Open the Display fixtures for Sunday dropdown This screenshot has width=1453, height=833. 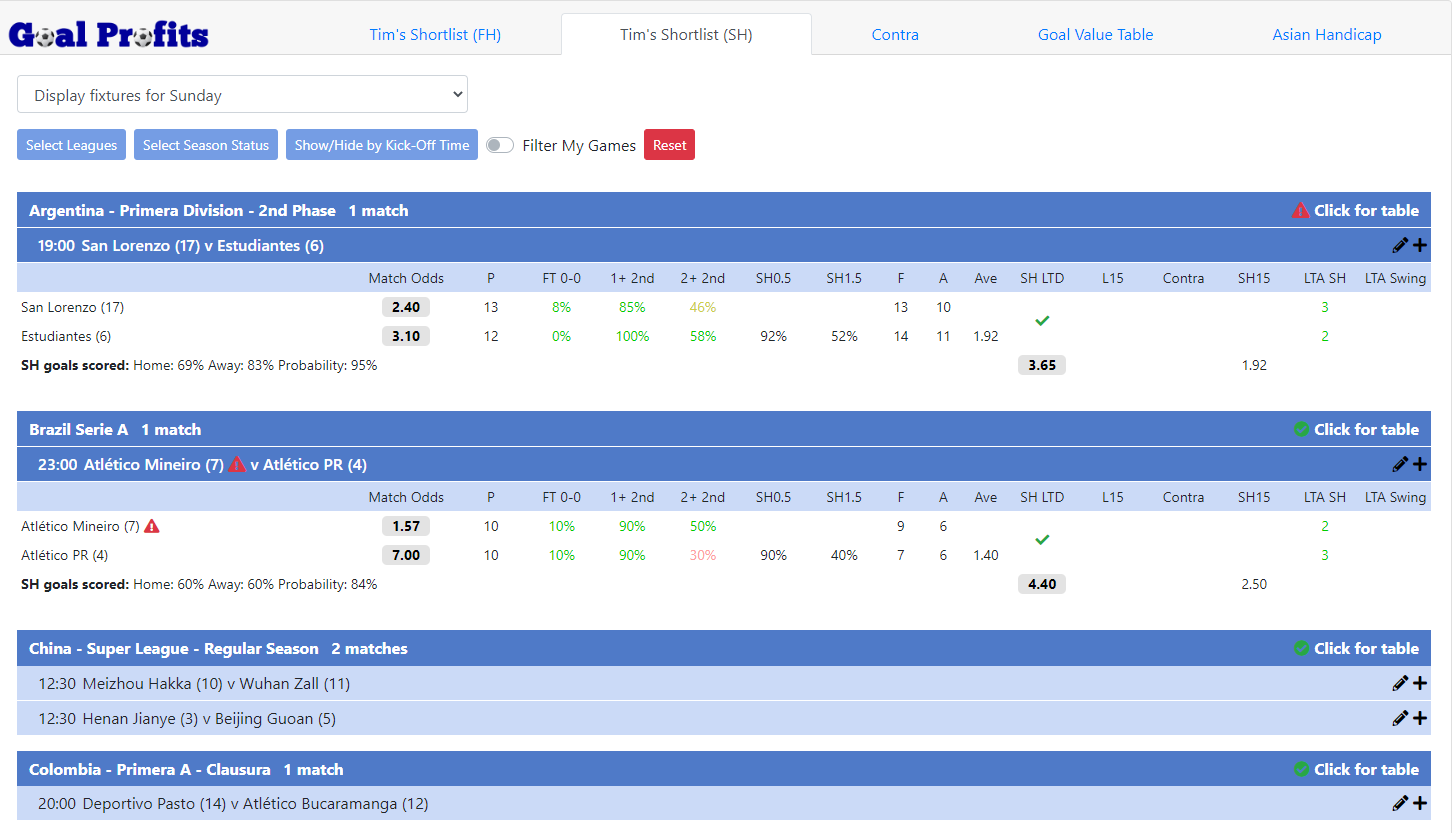tap(242, 95)
